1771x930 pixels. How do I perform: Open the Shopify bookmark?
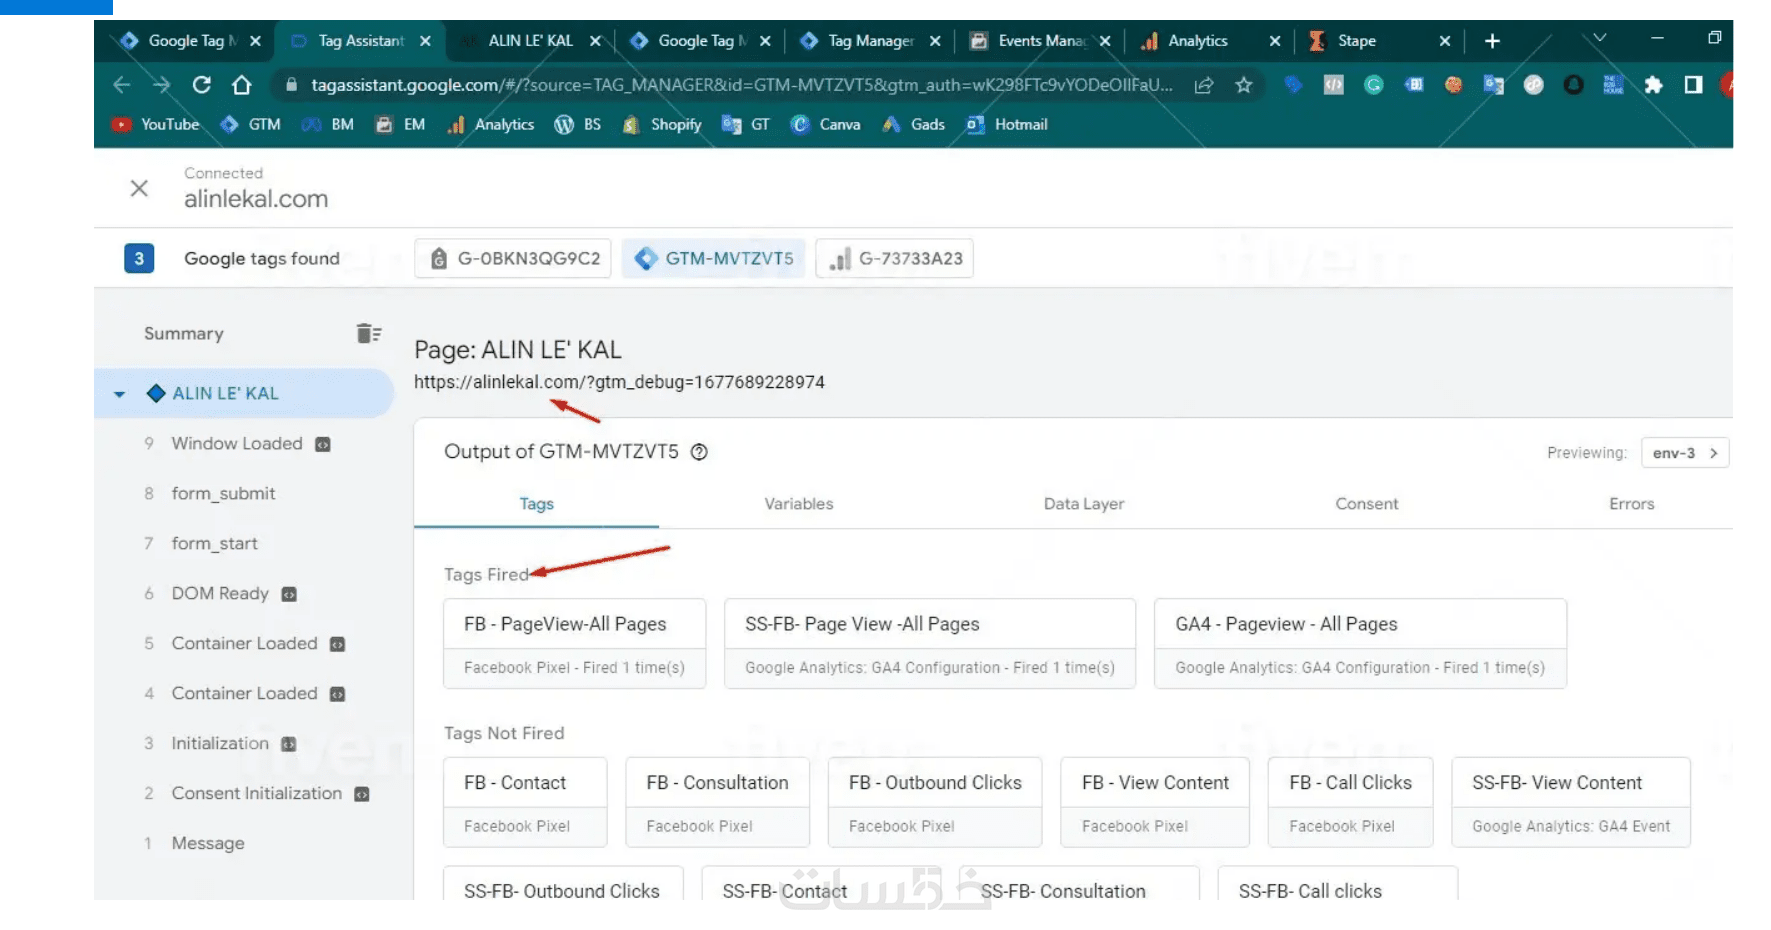pyautogui.click(x=662, y=124)
